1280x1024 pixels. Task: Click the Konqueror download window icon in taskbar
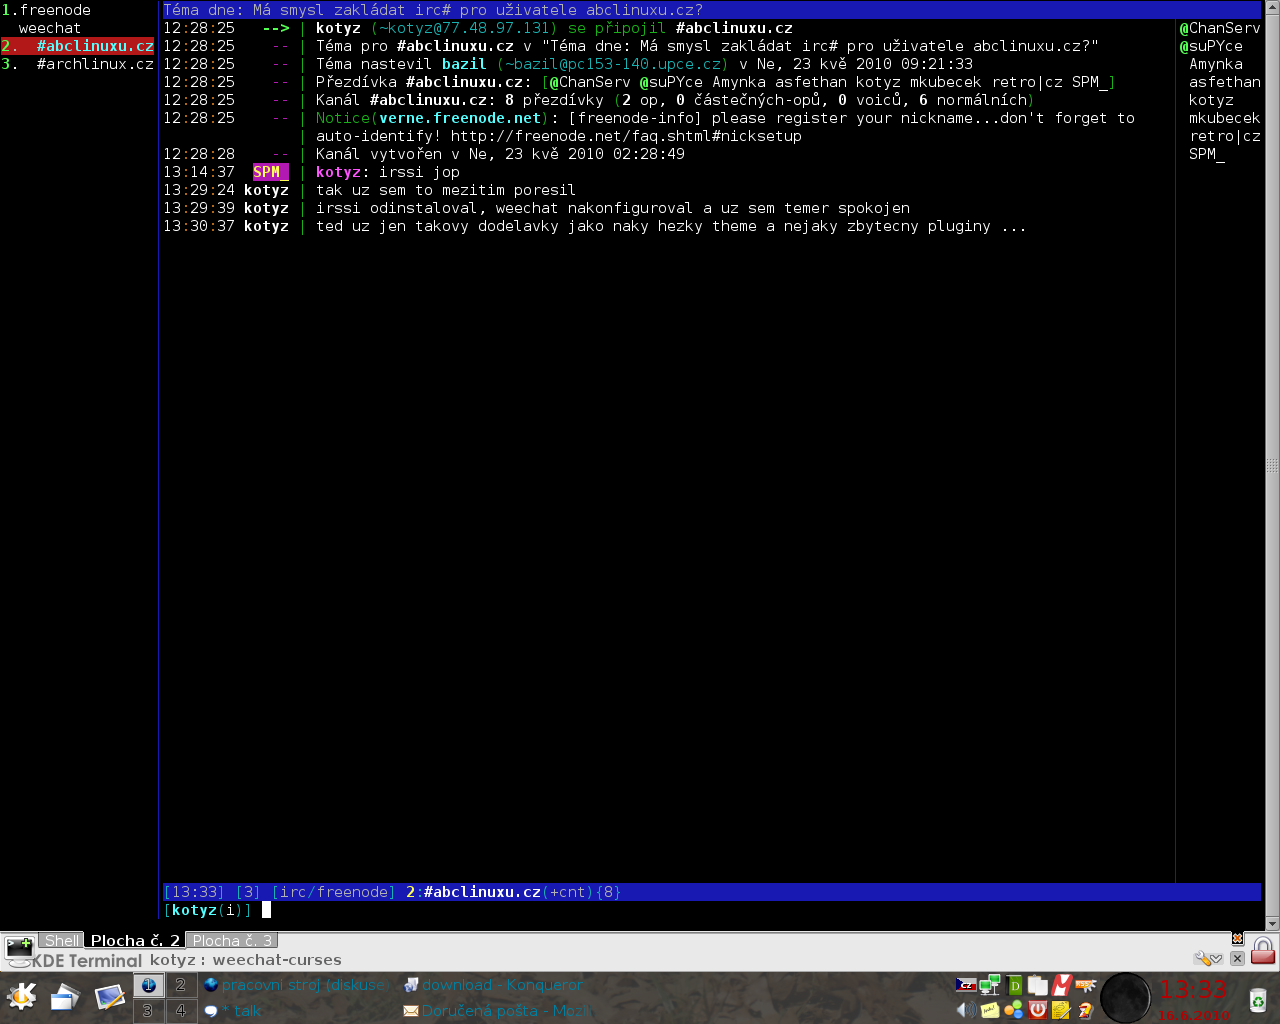(410, 985)
